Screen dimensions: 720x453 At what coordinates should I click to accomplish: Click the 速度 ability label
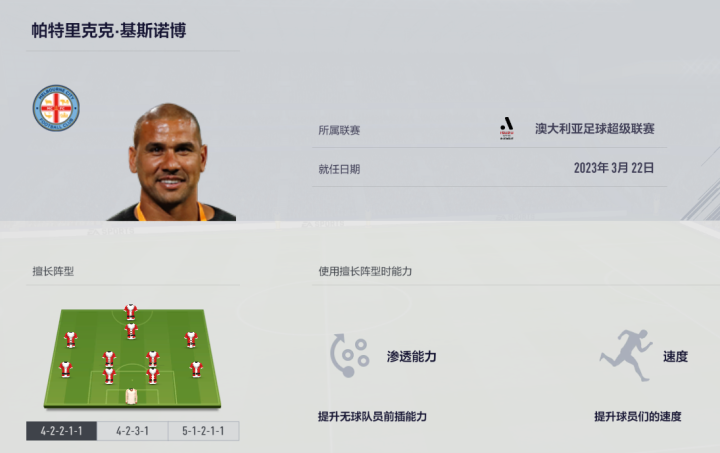coord(675,356)
